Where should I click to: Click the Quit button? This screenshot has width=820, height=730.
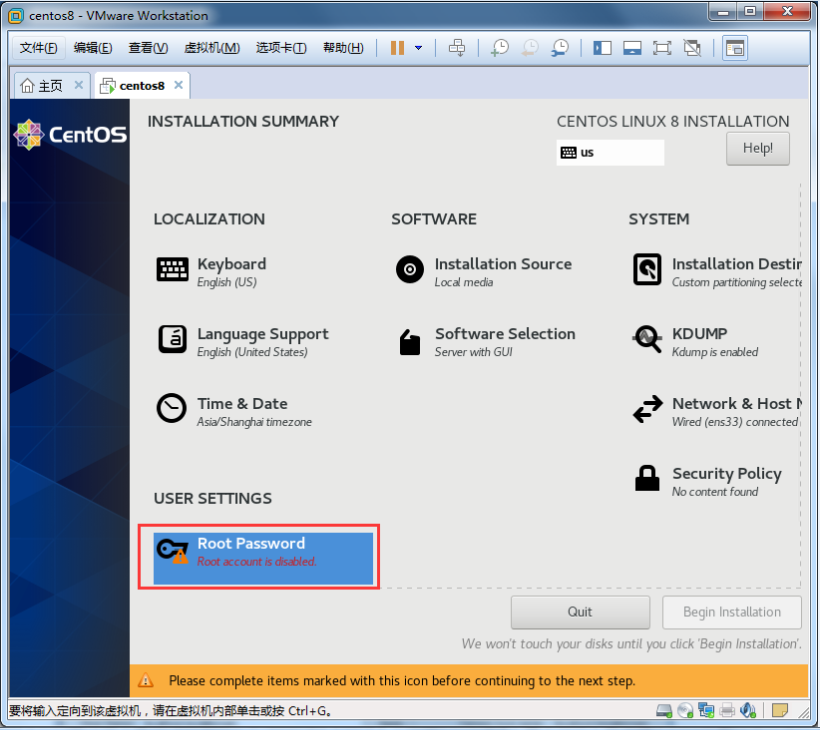pos(580,612)
